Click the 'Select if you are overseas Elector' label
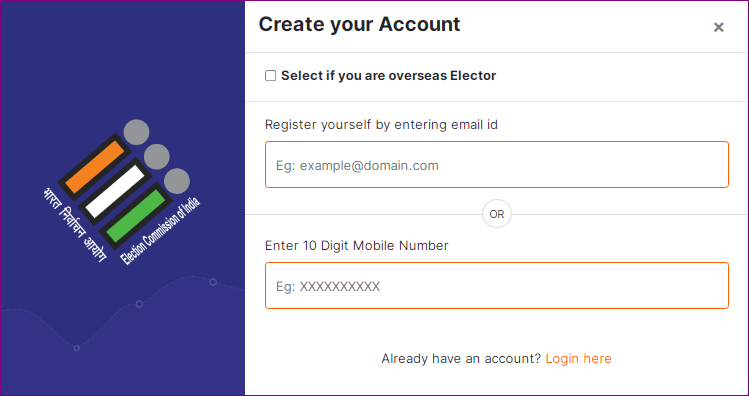Image resolution: width=749 pixels, height=396 pixels. pyautogui.click(x=388, y=75)
